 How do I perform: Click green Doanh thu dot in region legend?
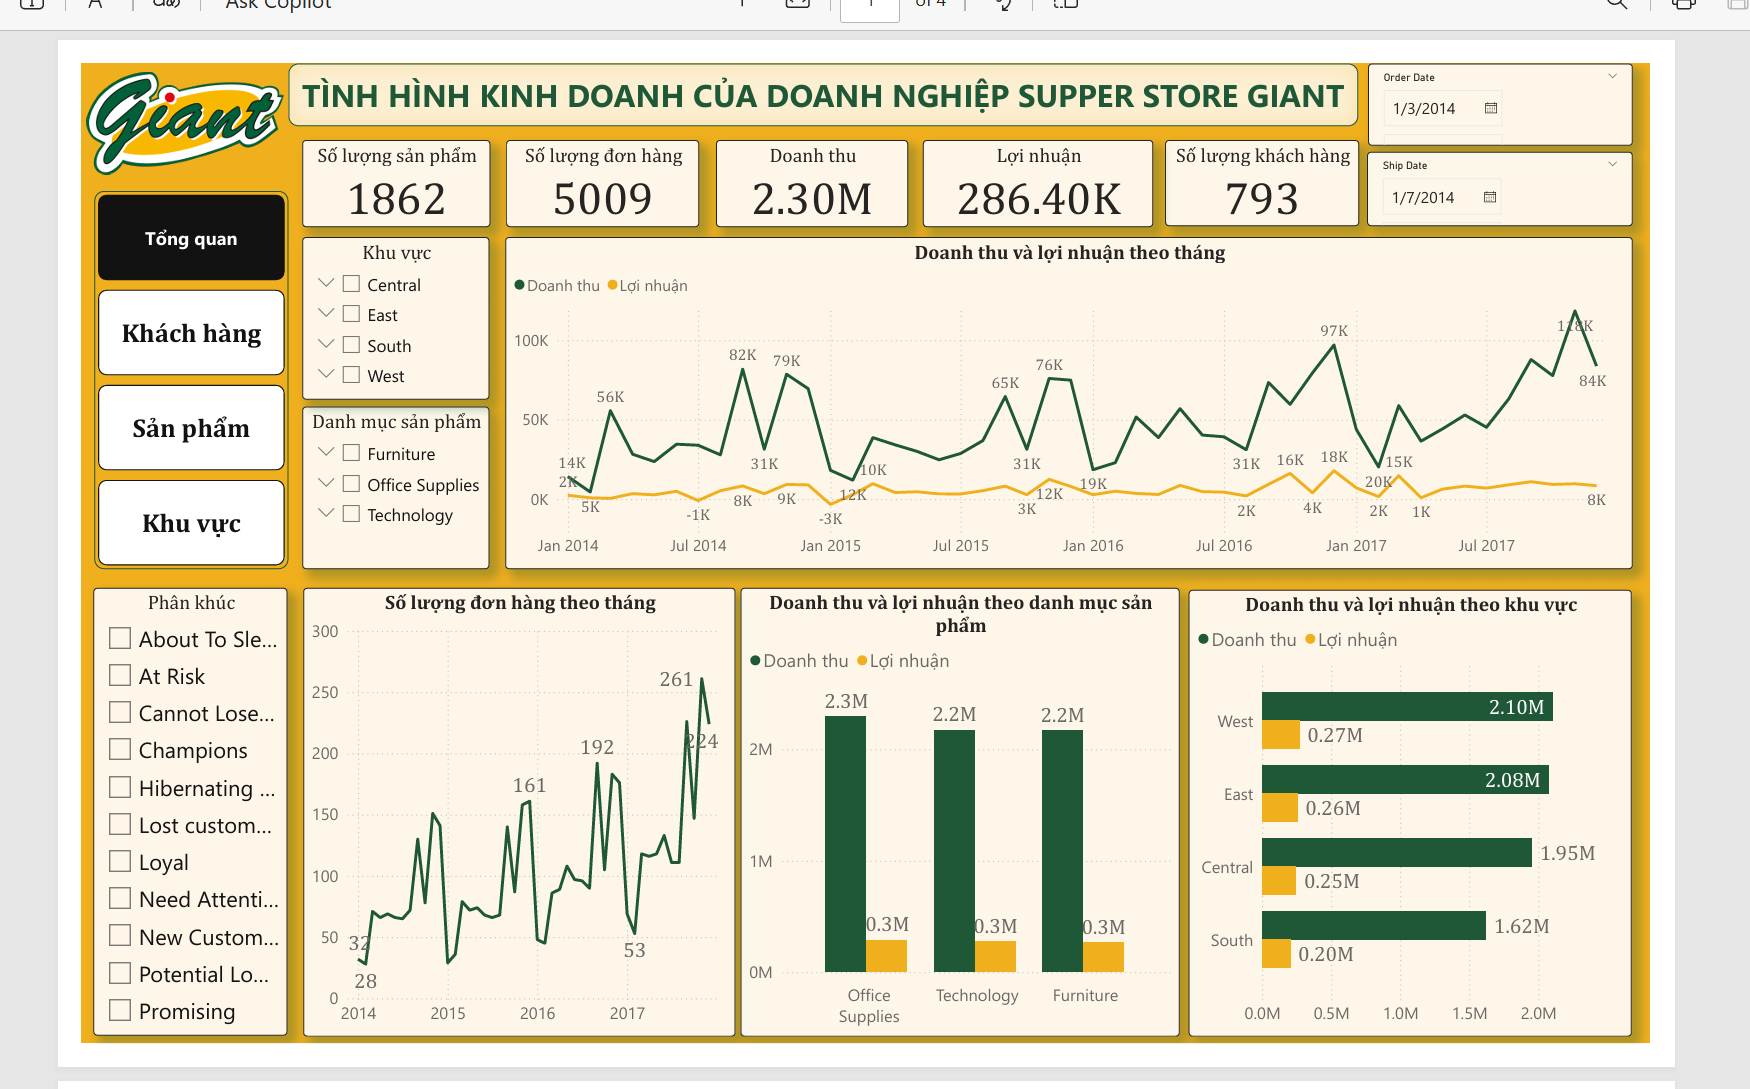pyautogui.click(x=1203, y=639)
